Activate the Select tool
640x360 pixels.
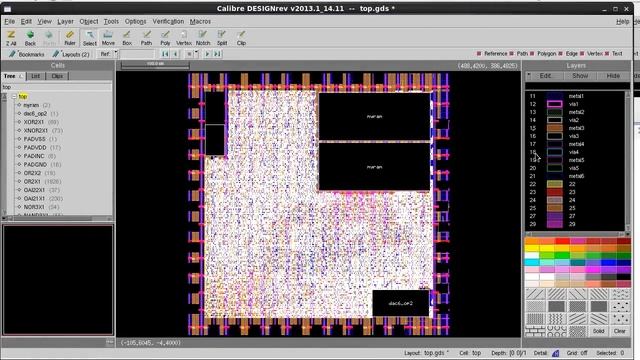(x=89, y=38)
